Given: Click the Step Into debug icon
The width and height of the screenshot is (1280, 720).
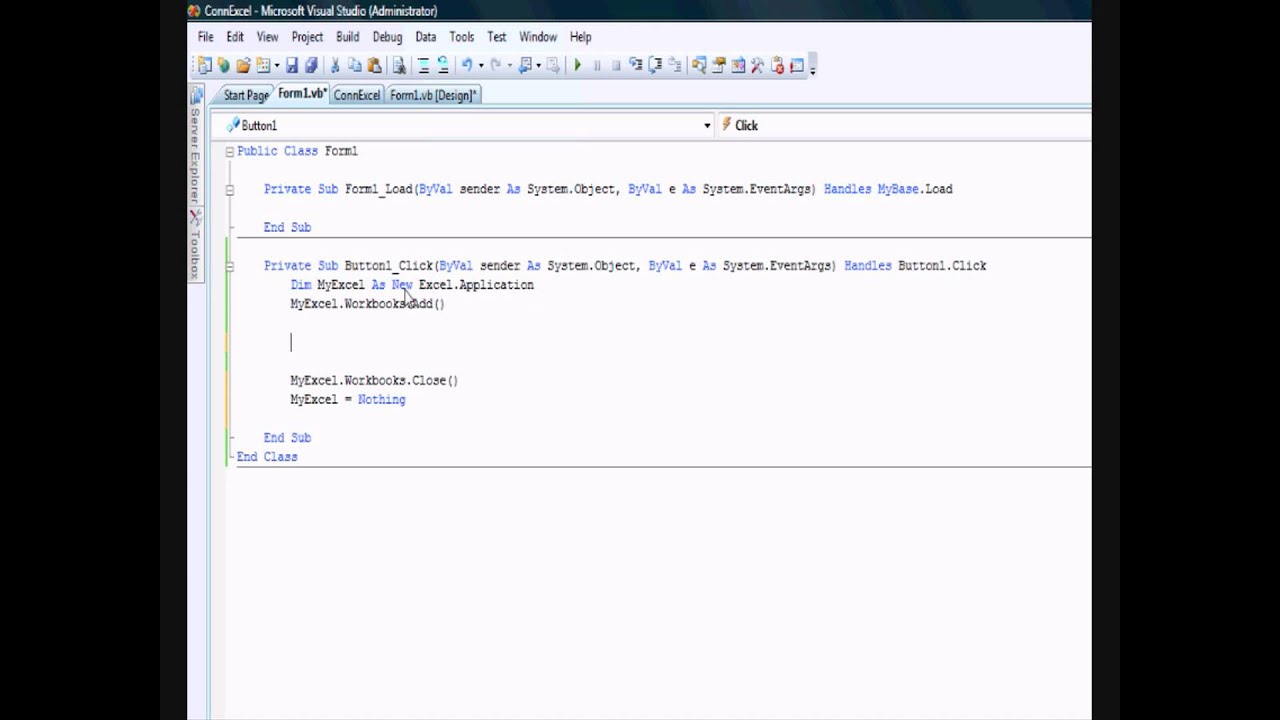Looking at the screenshot, I should (x=635, y=66).
